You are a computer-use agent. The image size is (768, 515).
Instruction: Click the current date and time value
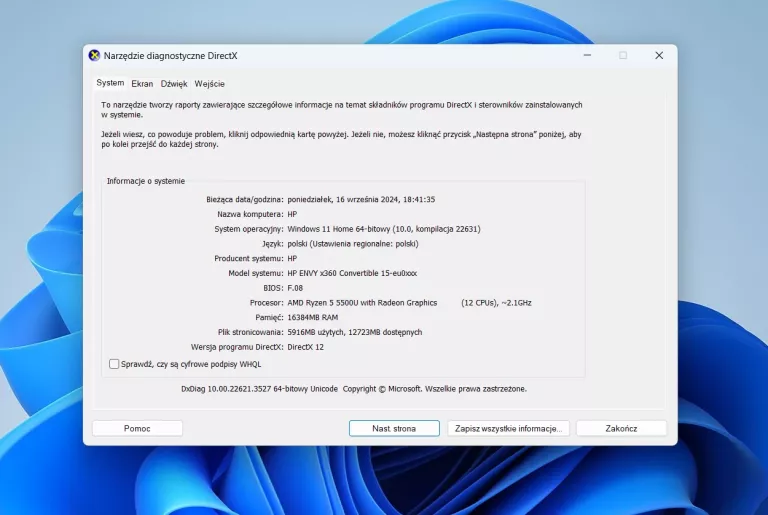coord(361,199)
